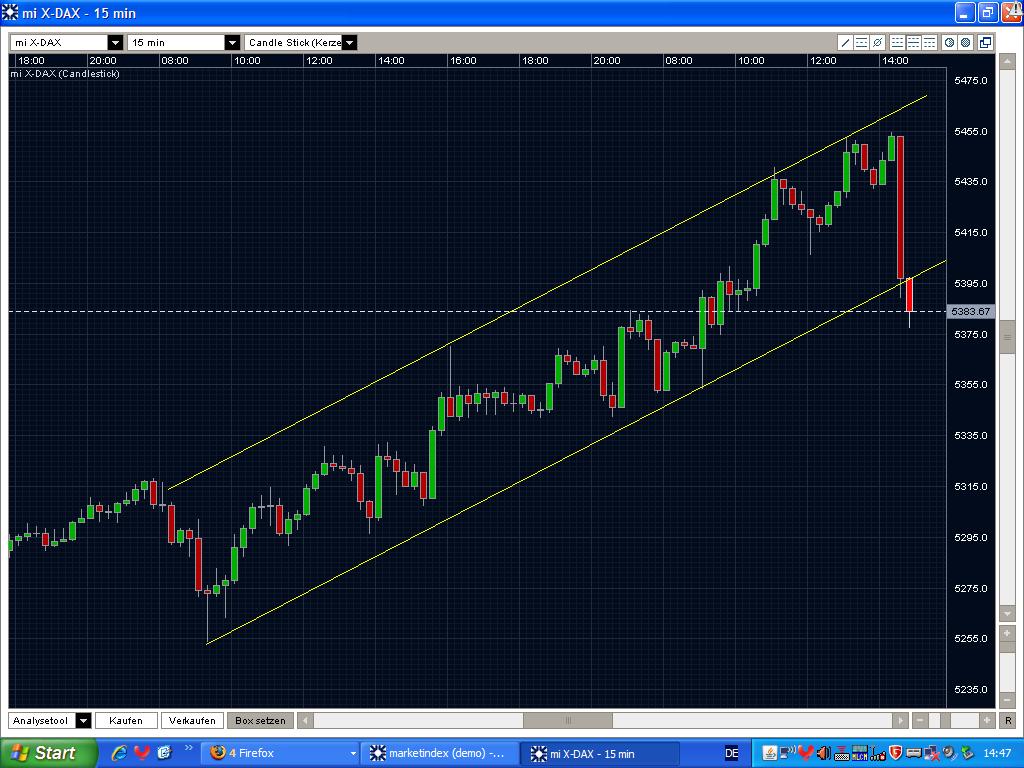Click the half-shaded octagon toolbar icon
Screen dimensions: 1024x768
coord(950,42)
